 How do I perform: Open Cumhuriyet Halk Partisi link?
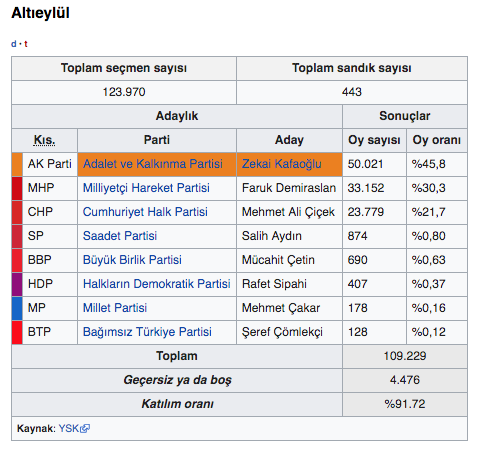click(145, 212)
